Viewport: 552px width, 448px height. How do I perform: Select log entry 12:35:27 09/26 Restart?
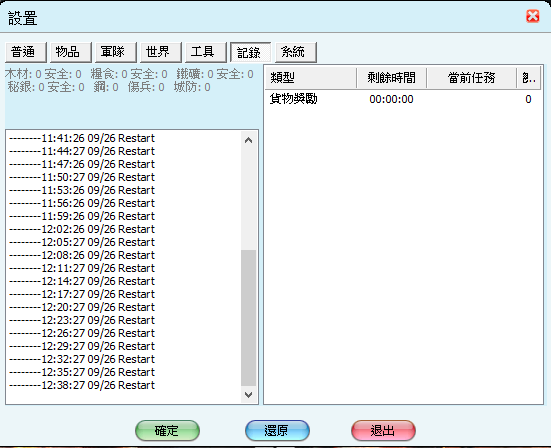point(82,372)
